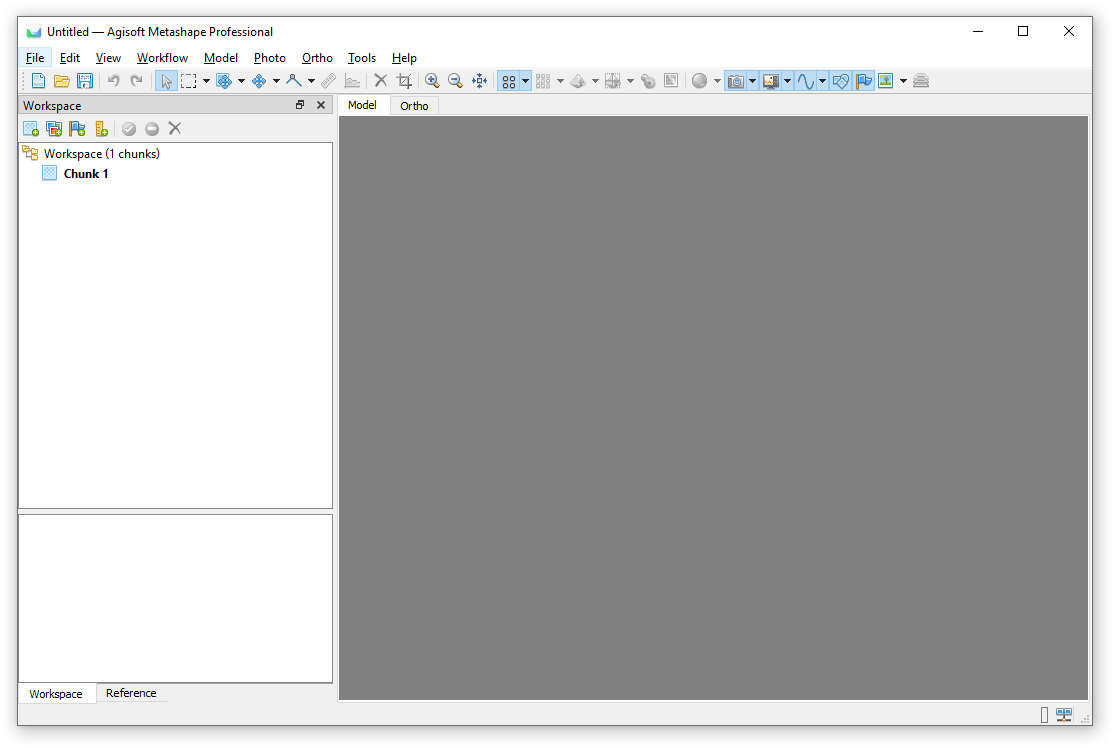Toggle the Show Cameras button

point(735,81)
